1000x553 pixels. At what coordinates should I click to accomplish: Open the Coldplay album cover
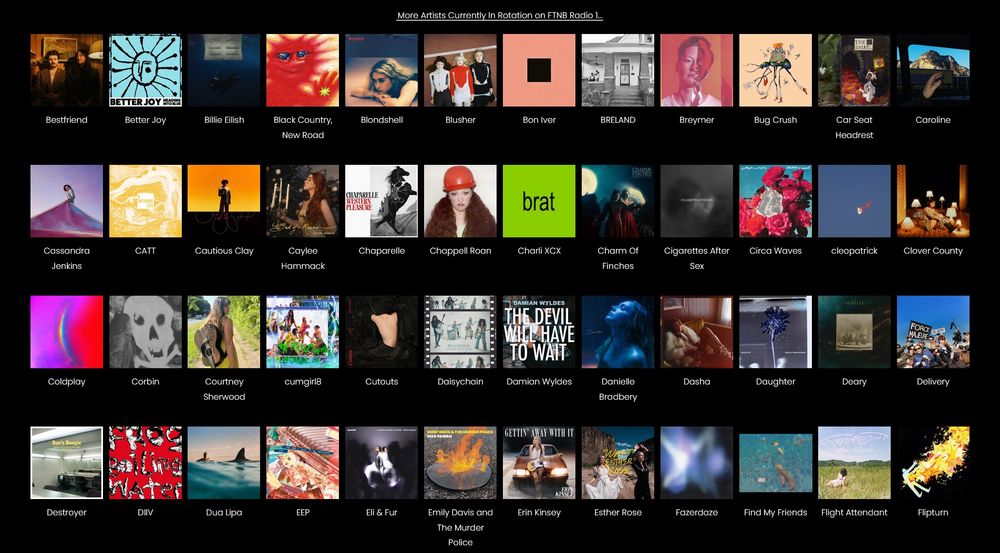(x=66, y=332)
